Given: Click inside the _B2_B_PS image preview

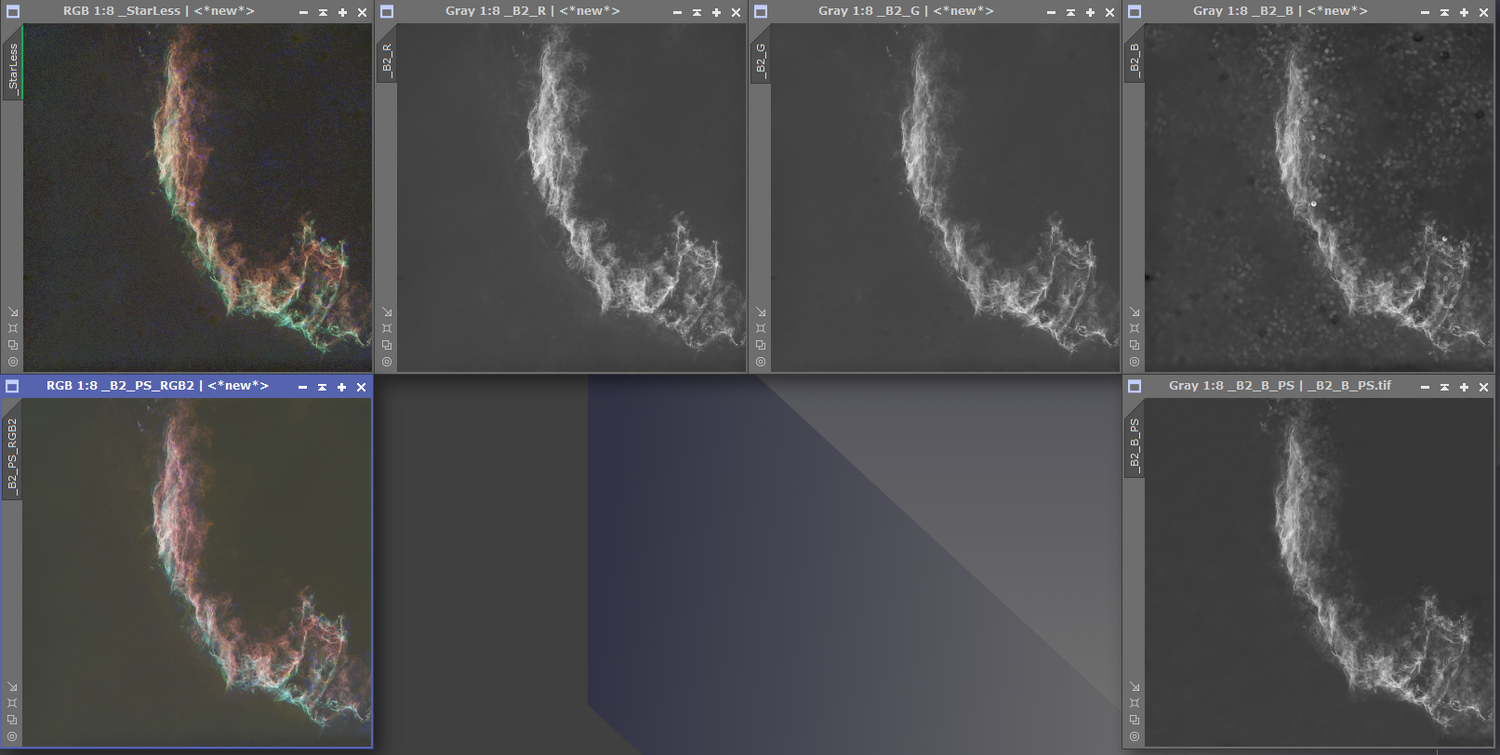Looking at the screenshot, I should [1320, 570].
